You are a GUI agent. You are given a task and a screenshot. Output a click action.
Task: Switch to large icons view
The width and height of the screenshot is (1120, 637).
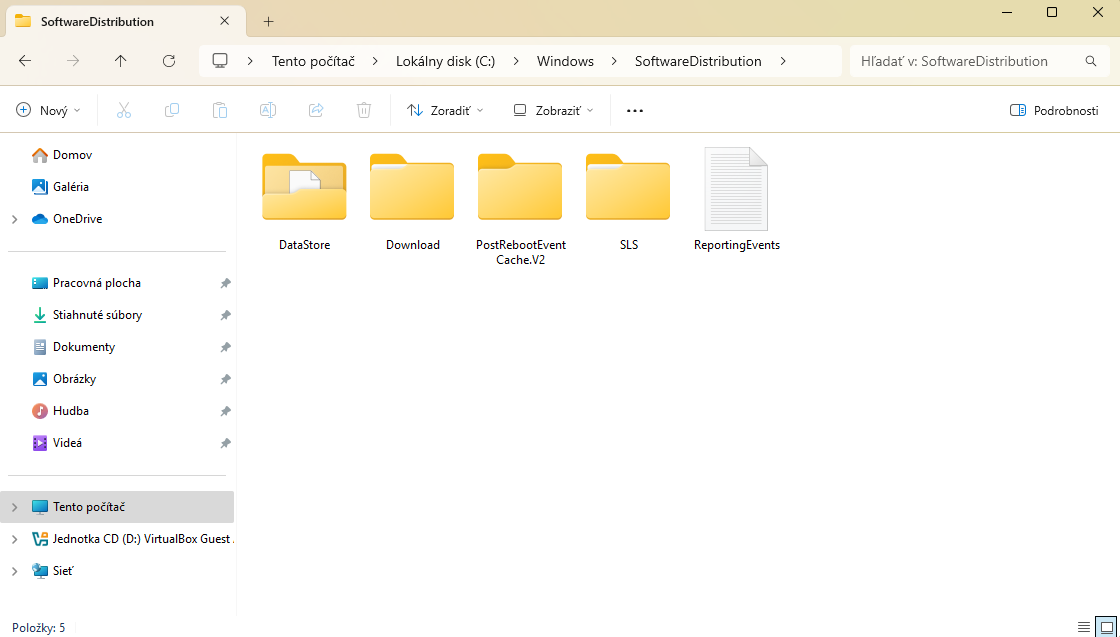pyautogui.click(x=1105, y=627)
